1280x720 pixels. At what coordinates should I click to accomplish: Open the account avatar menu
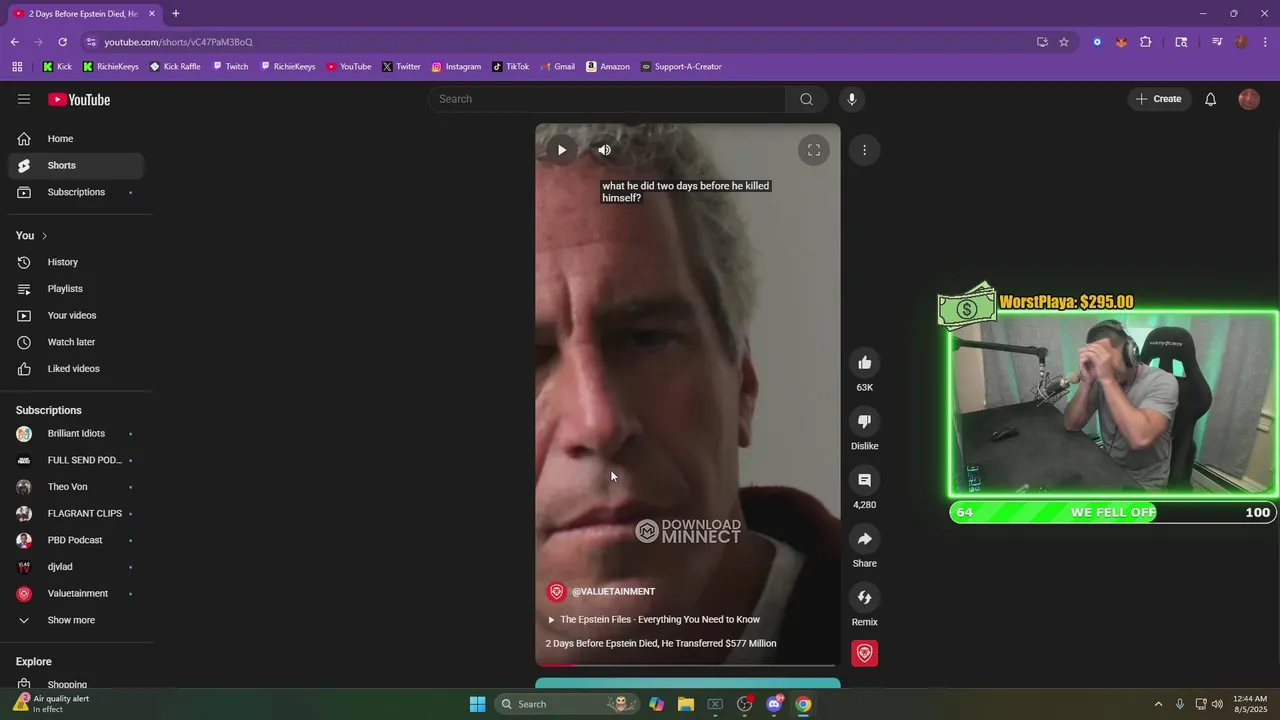[1249, 99]
